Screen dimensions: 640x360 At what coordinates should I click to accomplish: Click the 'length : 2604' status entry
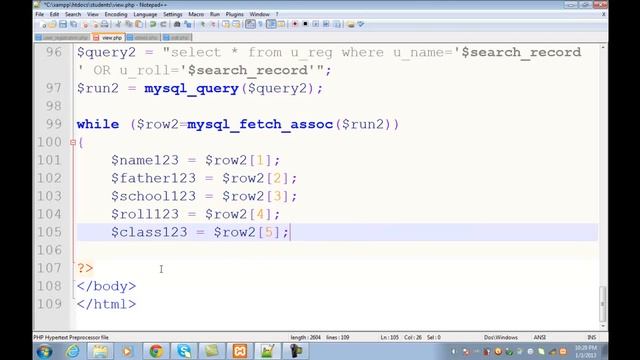click(x=306, y=338)
